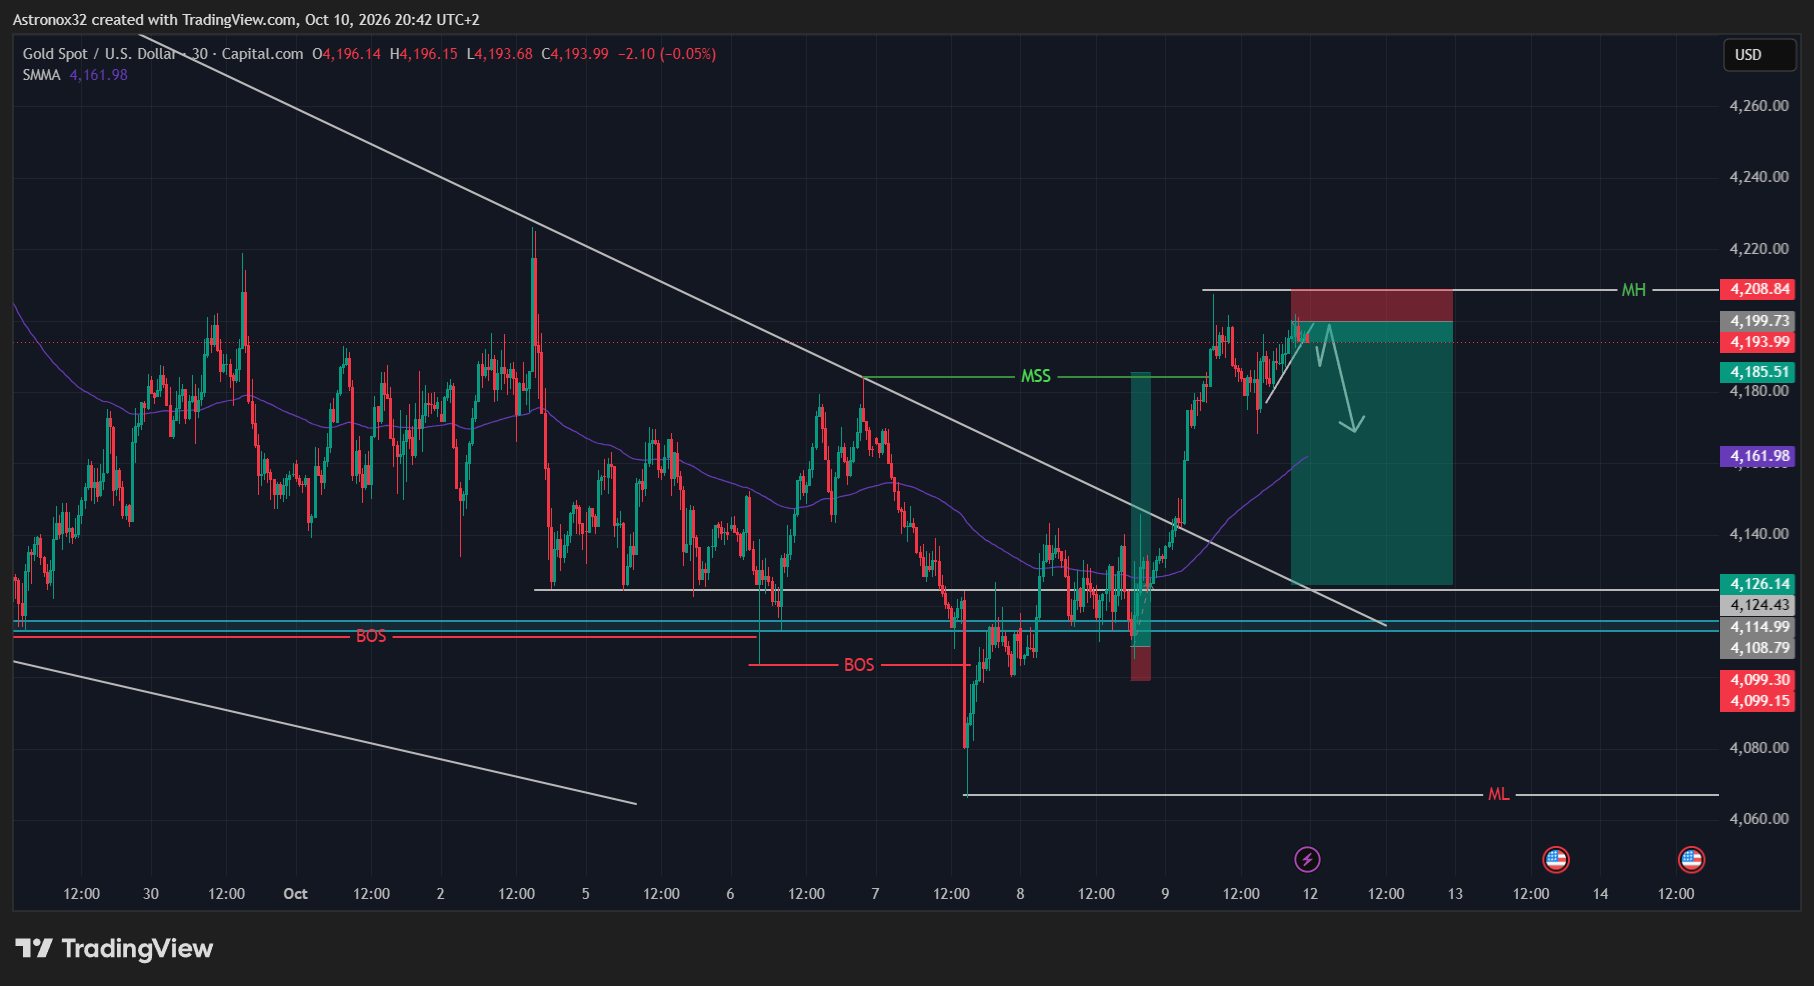Click the green profit zone of short position
The height and width of the screenshot is (986, 1814).
[1372, 454]
